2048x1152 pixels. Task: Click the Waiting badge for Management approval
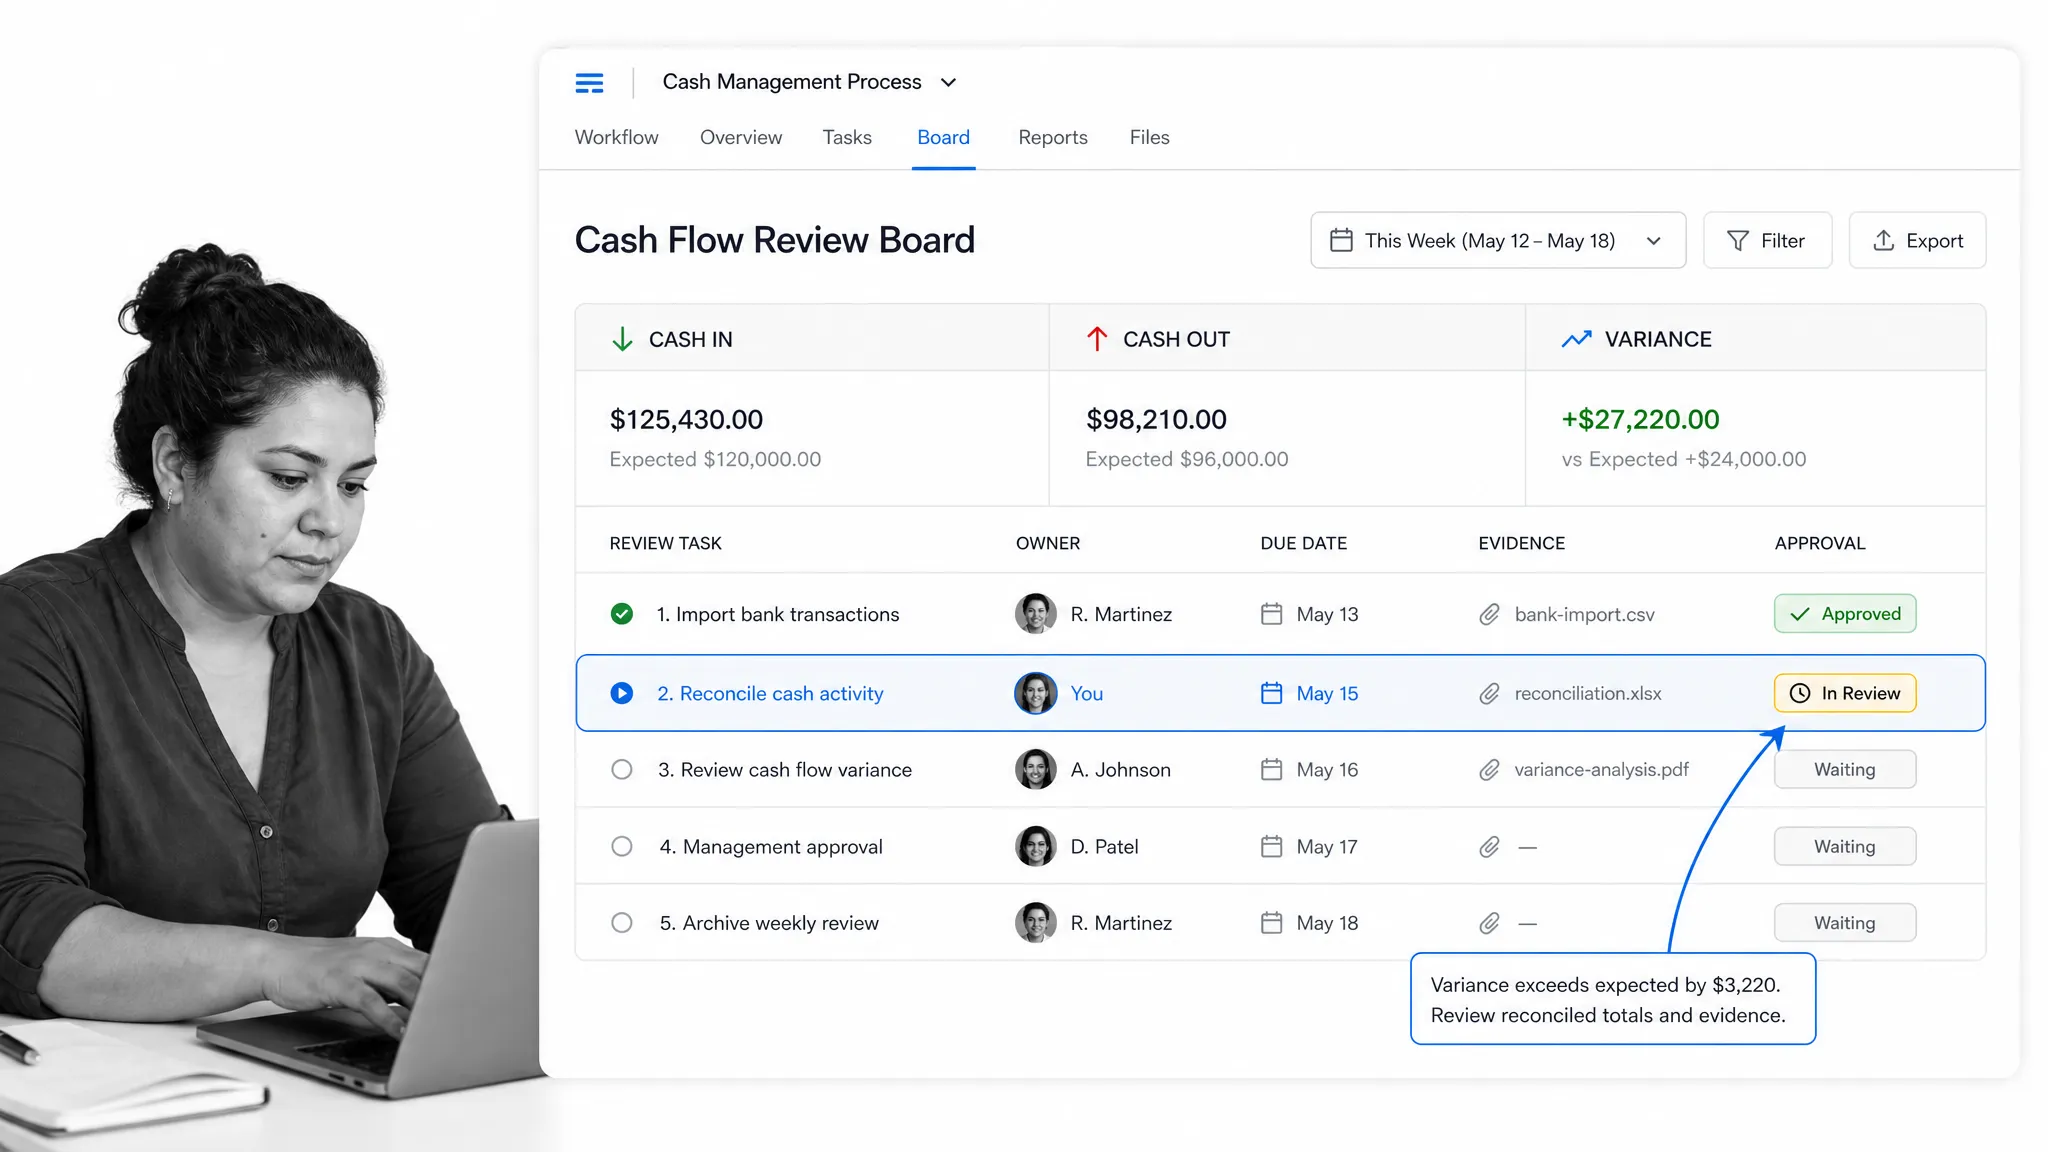coord(1845,846)
